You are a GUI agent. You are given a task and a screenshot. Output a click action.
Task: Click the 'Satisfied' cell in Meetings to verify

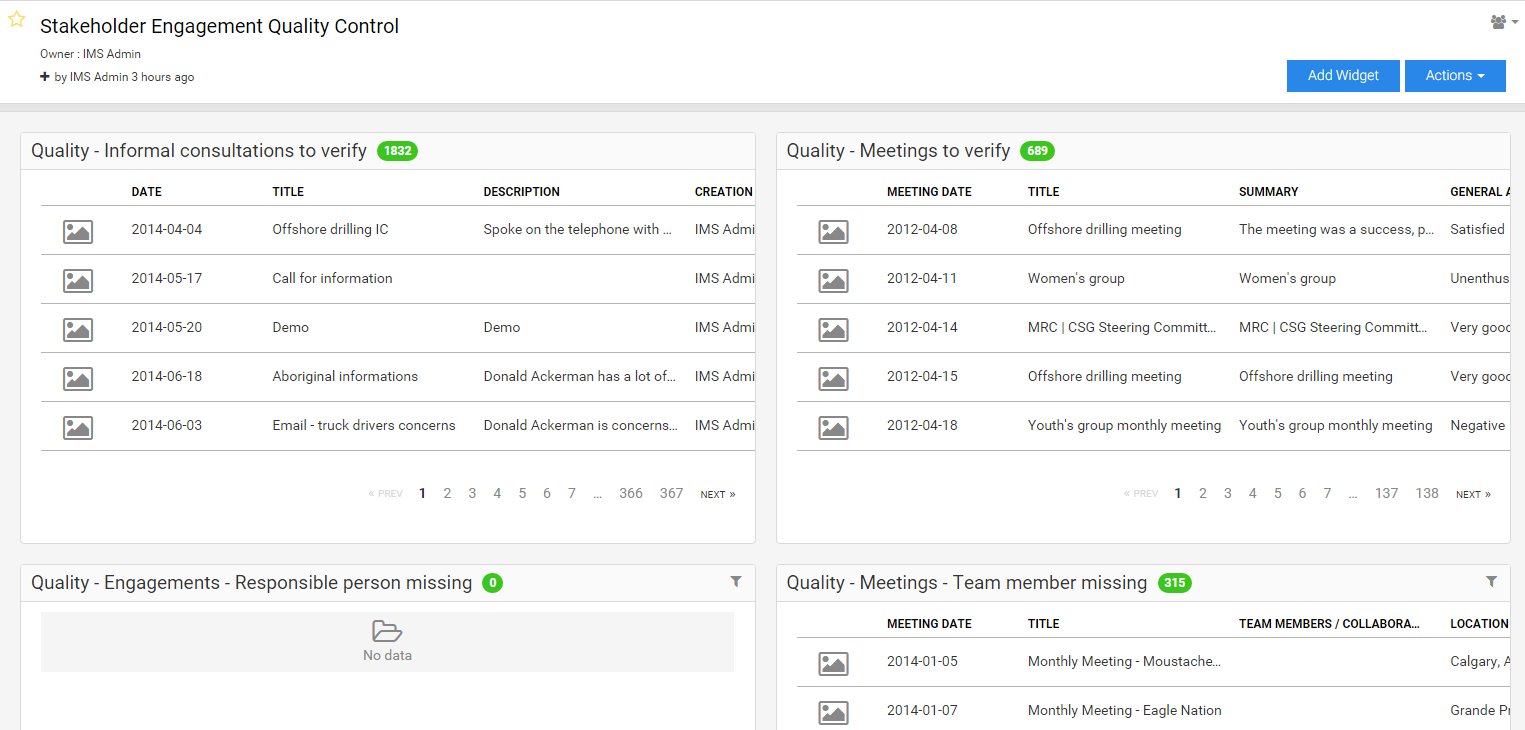[x=1477, y=230]
